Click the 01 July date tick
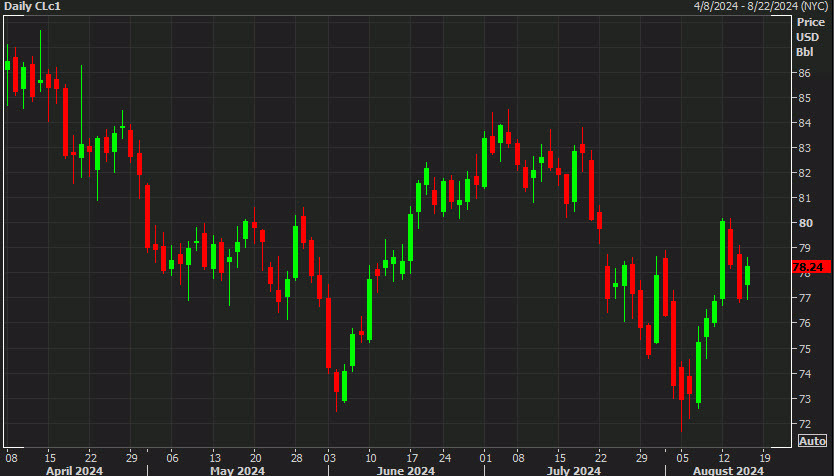This screenshot has width=834, height=476. pyautogui.click(x=485, y=458)
